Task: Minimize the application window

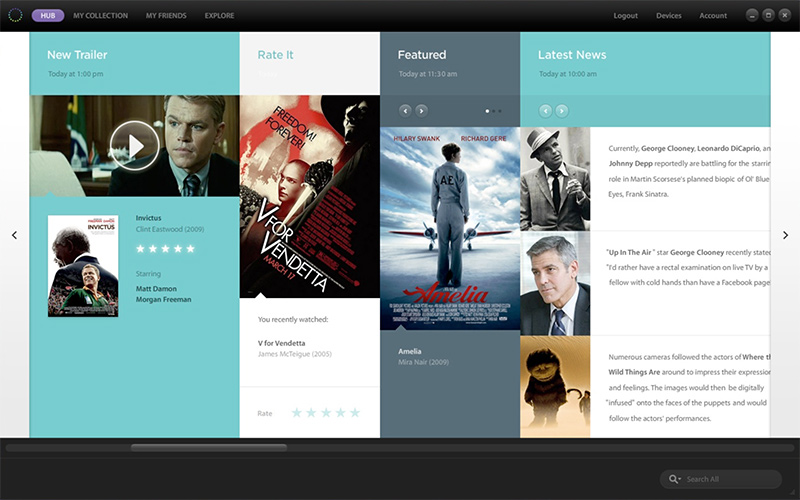Action: 752,15
